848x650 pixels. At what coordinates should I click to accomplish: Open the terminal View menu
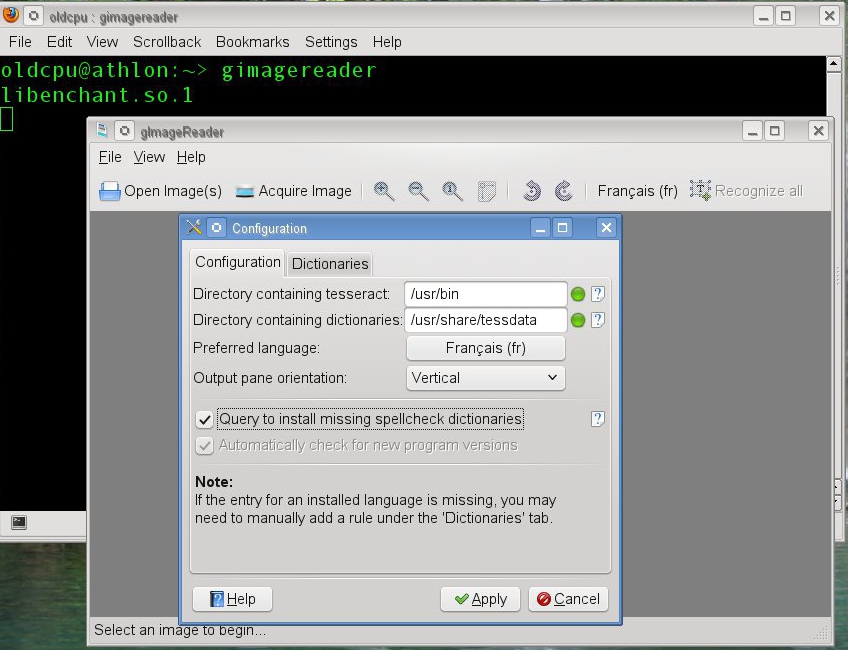point(102,42)
